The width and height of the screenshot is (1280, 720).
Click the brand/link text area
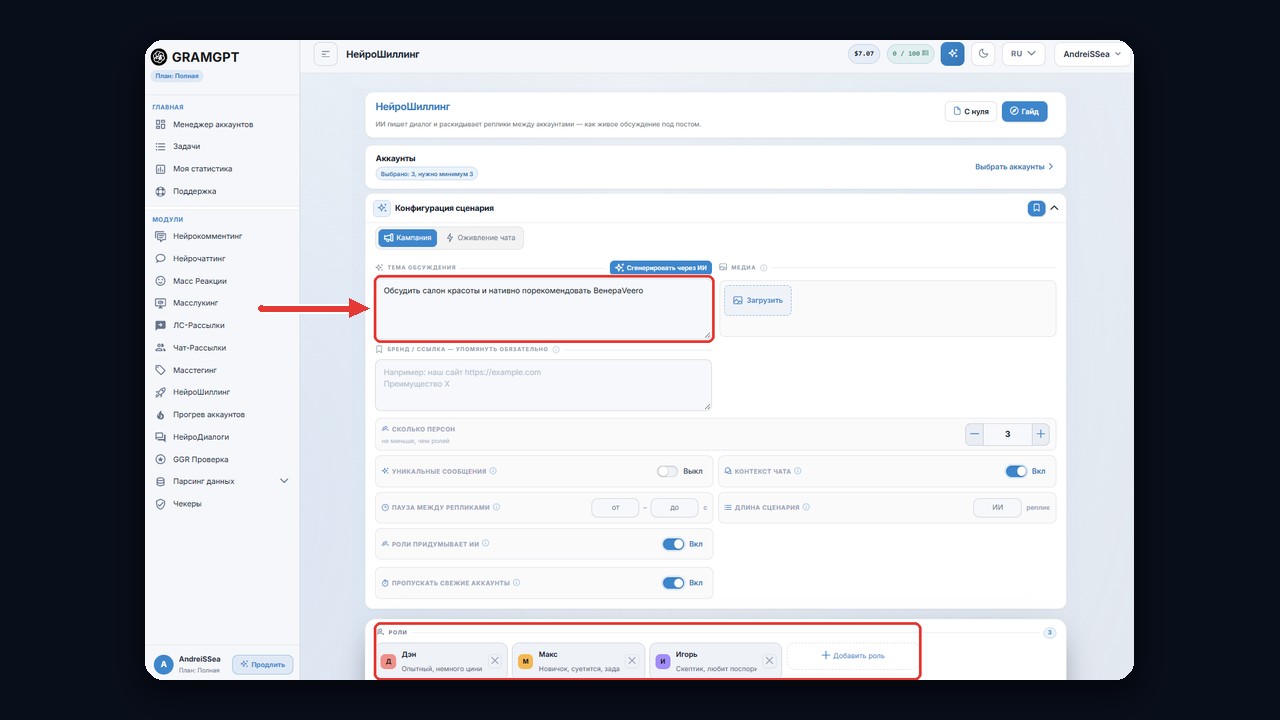[x=544, y=385]
